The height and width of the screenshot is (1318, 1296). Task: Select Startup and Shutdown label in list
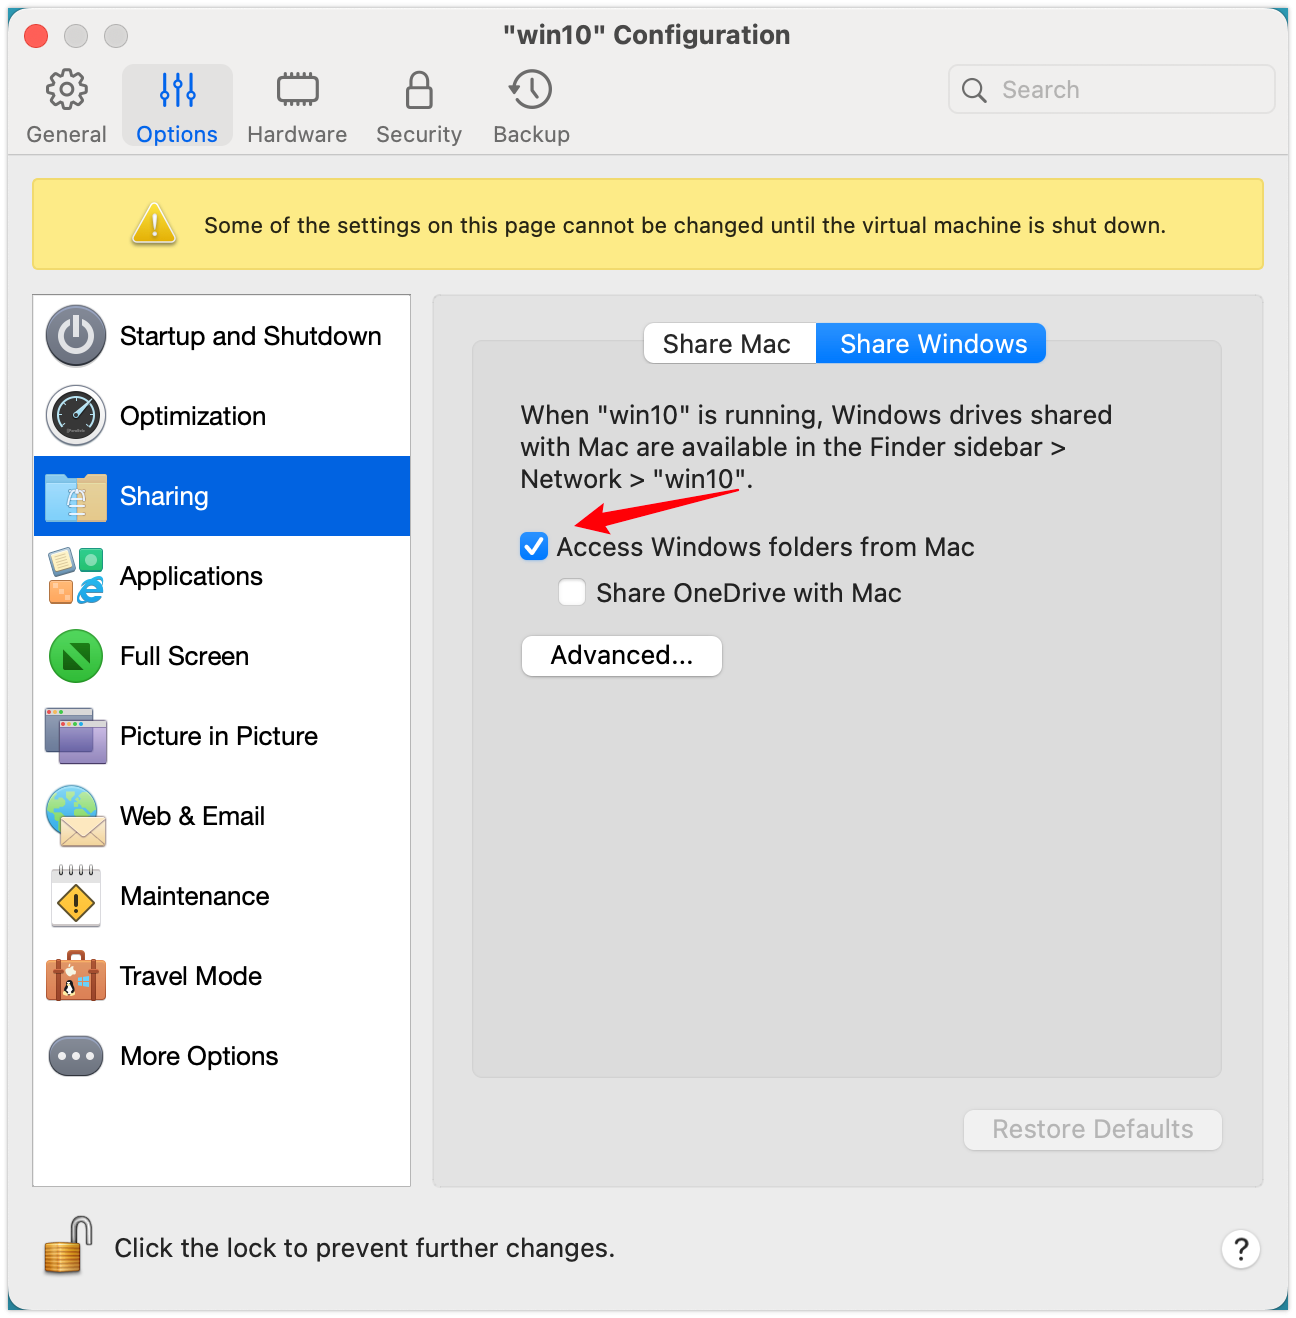[251, 336]
